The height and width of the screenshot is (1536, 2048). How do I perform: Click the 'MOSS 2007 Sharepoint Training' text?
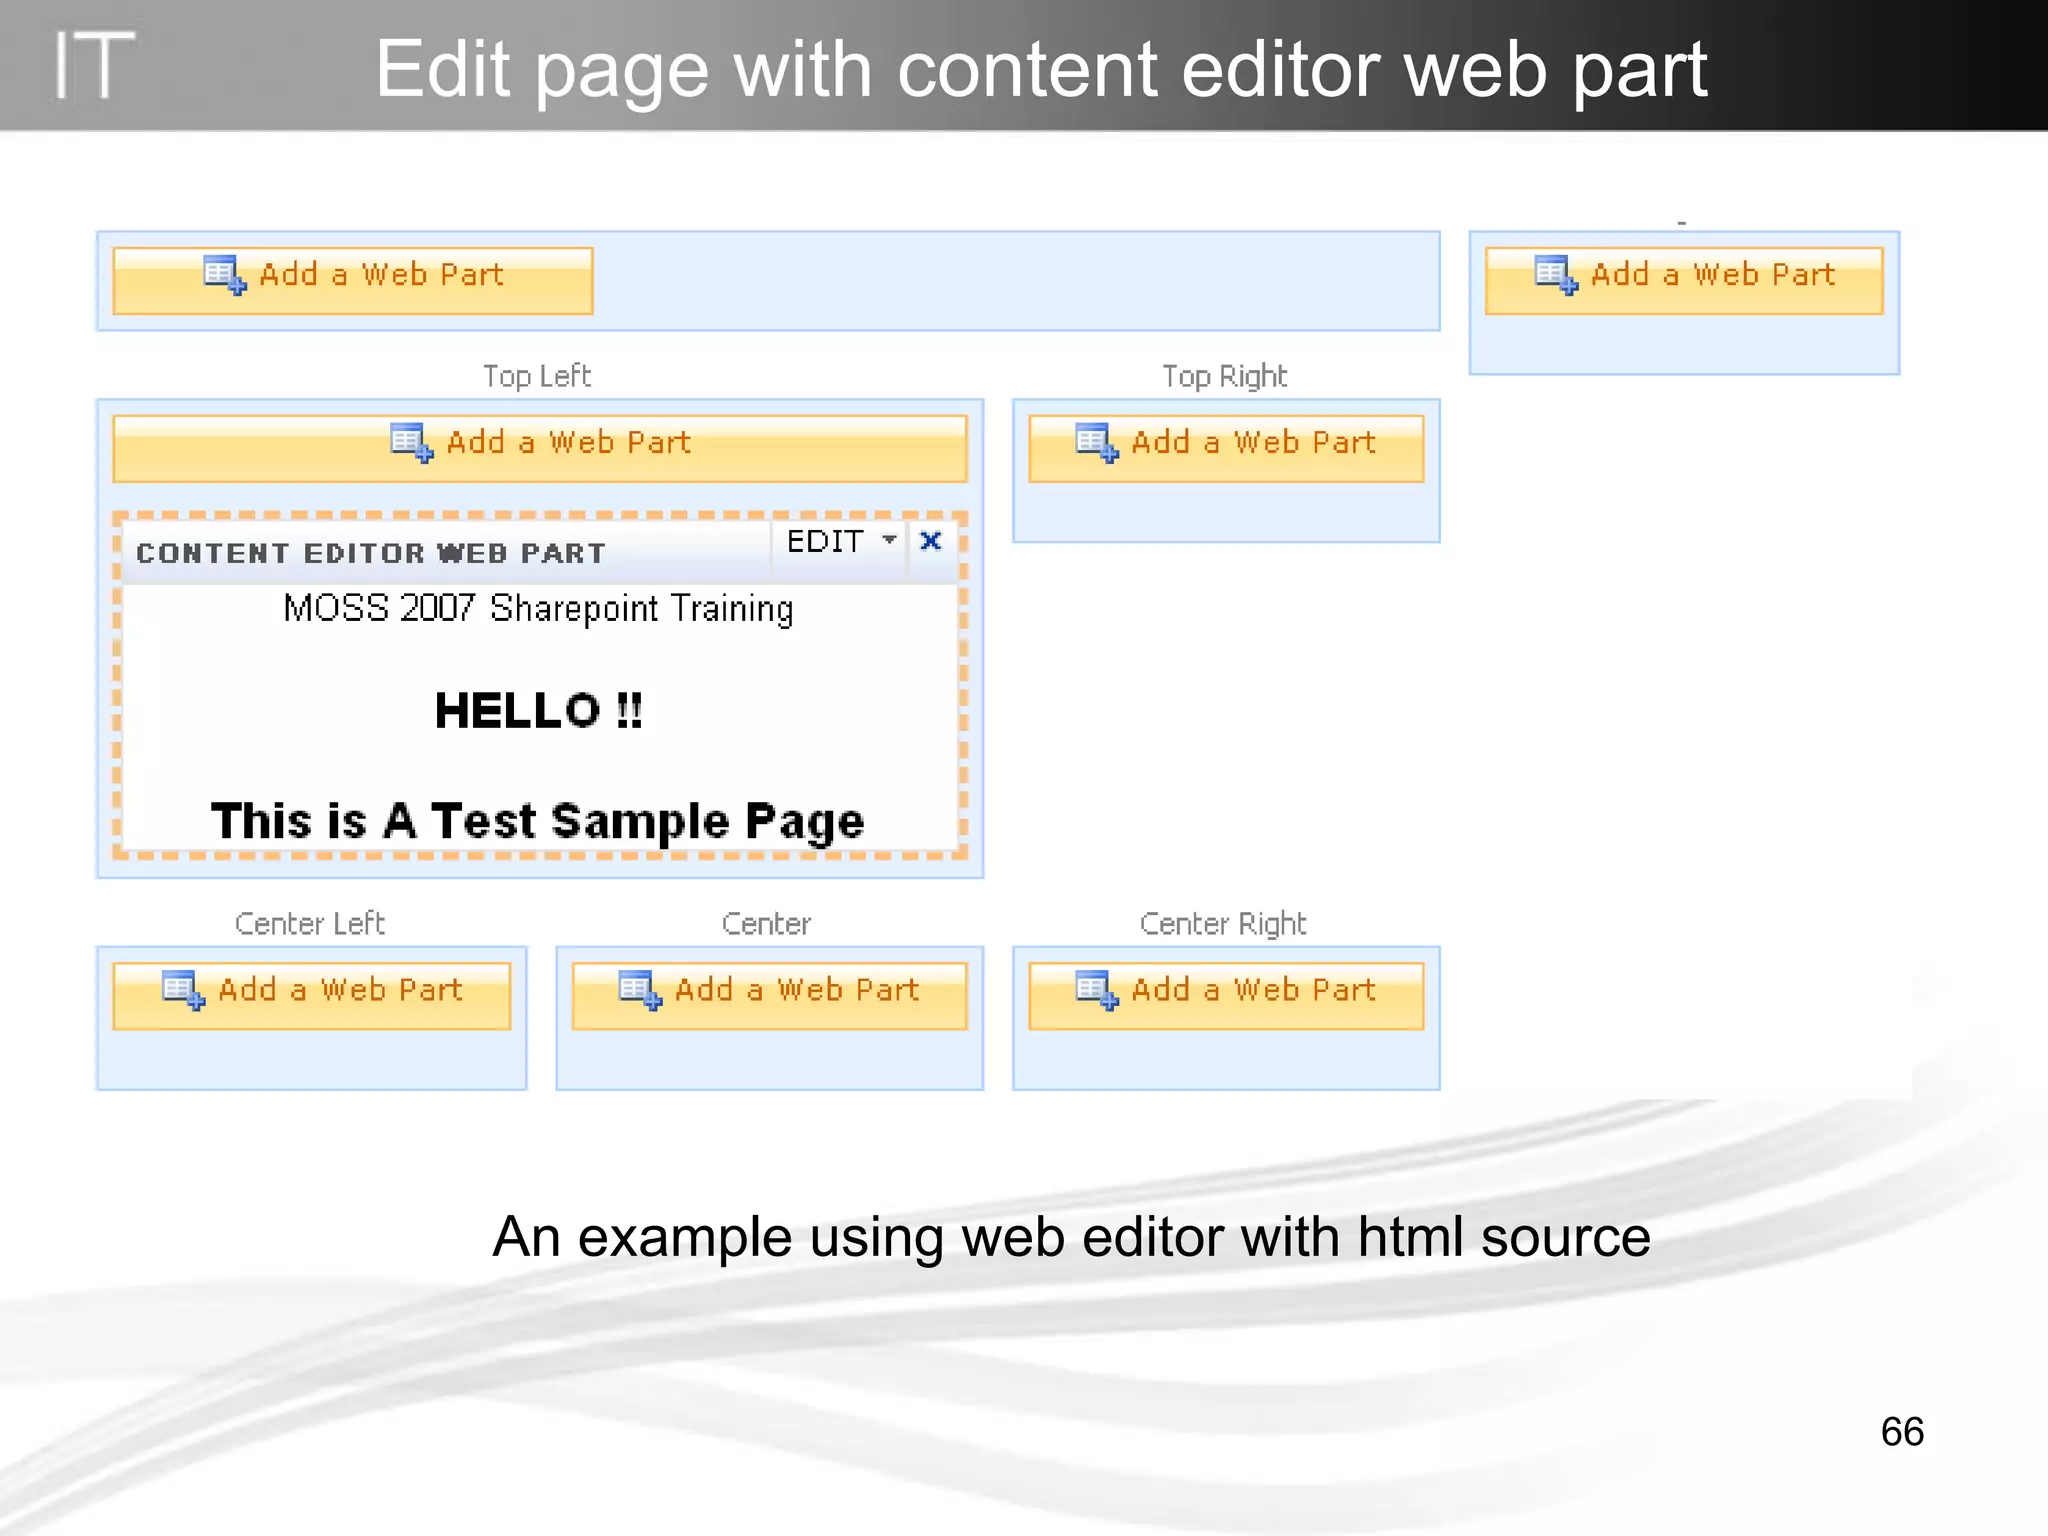[x=538, y=608]
